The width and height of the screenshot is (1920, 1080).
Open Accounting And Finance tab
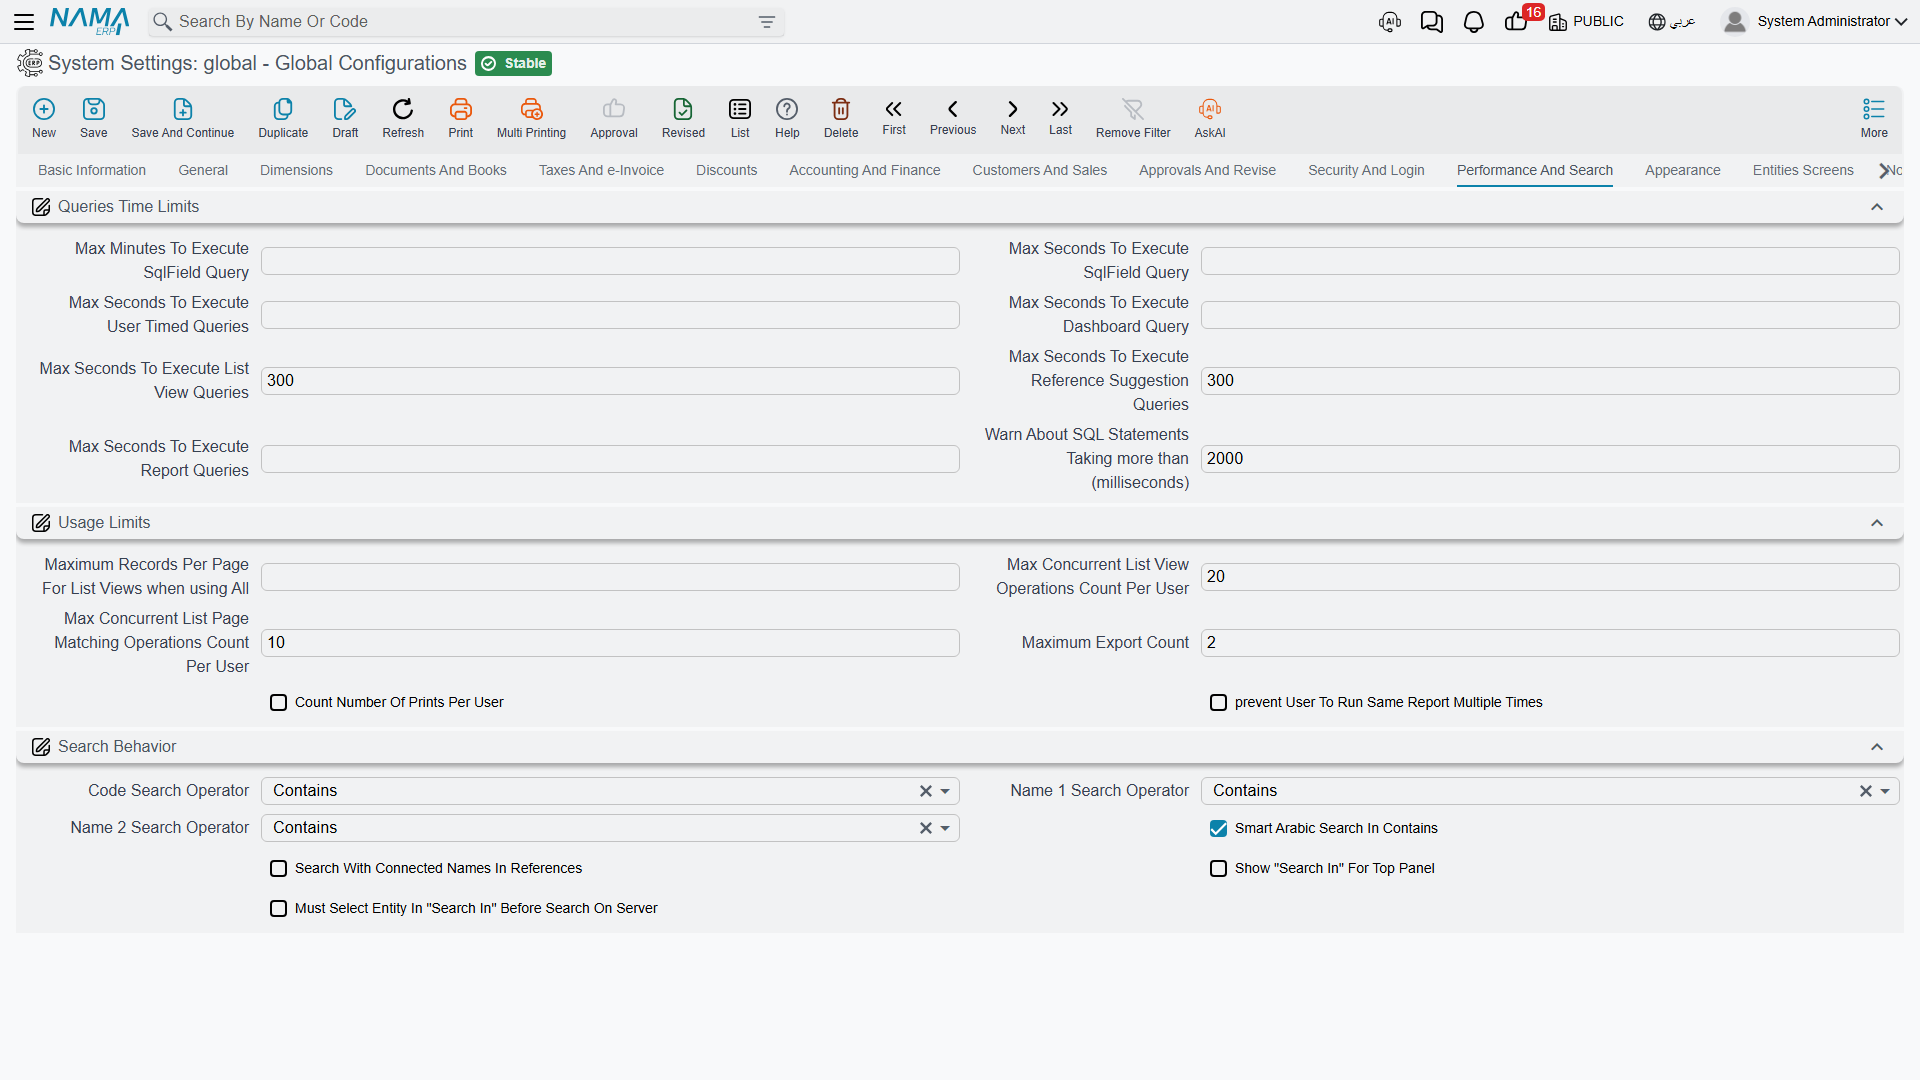tap(865, 171)
